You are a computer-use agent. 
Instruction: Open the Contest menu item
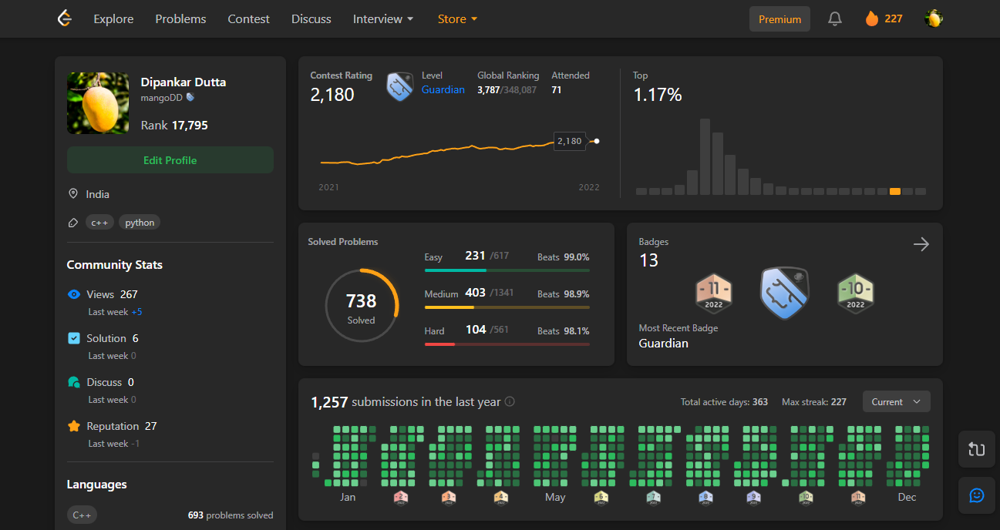(x=249, y=19)
